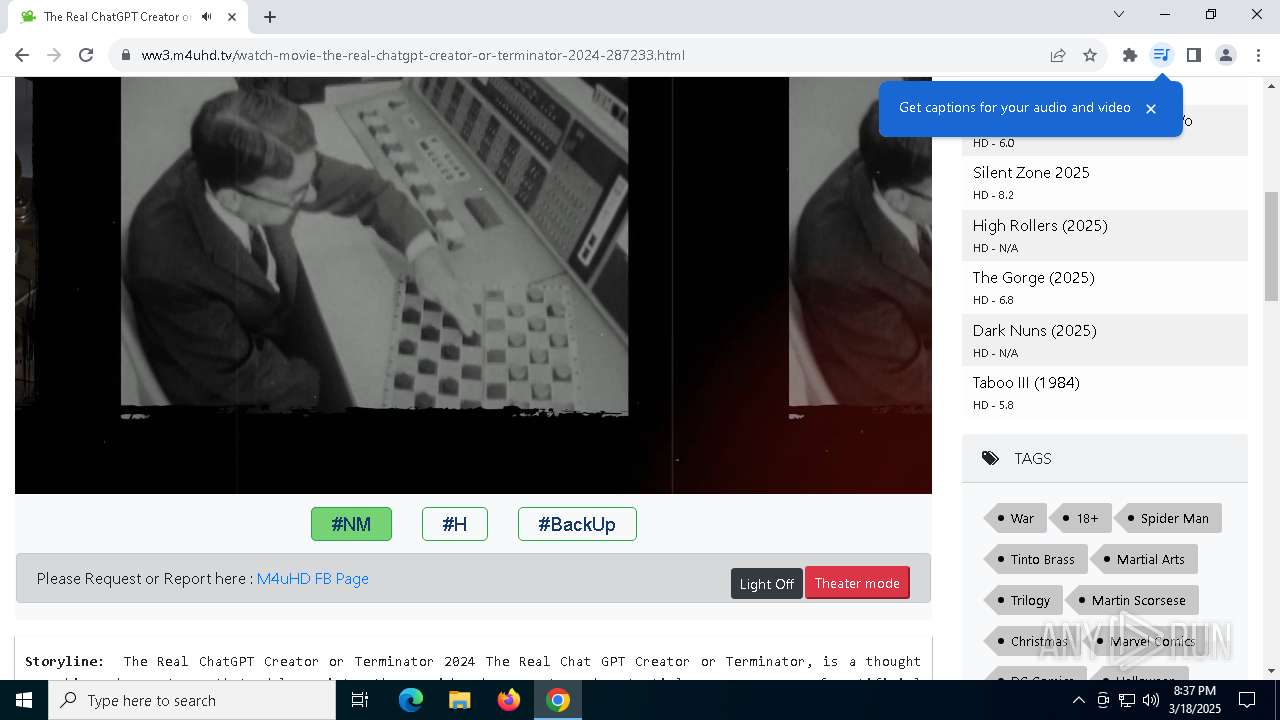The image size is (1280, 720).
Task: Open the notification center
Action: pyautogui.click(x=1247, y=700)
